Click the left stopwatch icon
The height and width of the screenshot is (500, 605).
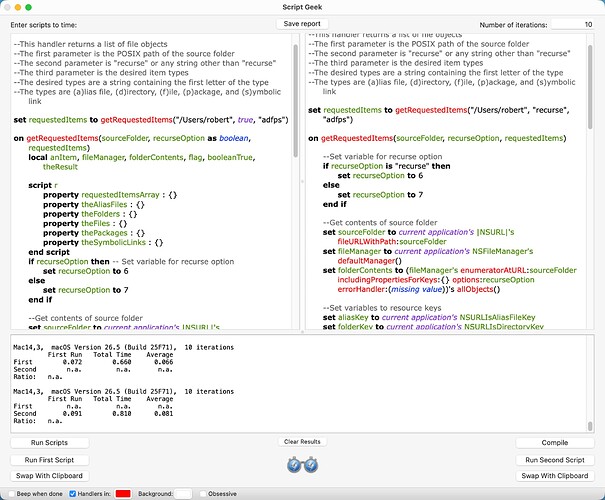pyautogui.click(x=294, y=465)
